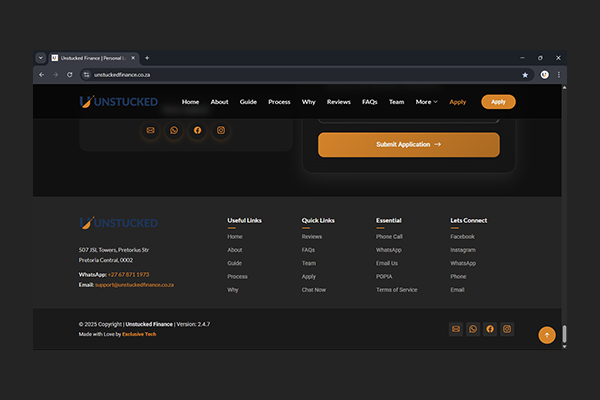Open Chat Now under Quick Links
The width and height of the screenshot is (600, 400).
(313, 290)
